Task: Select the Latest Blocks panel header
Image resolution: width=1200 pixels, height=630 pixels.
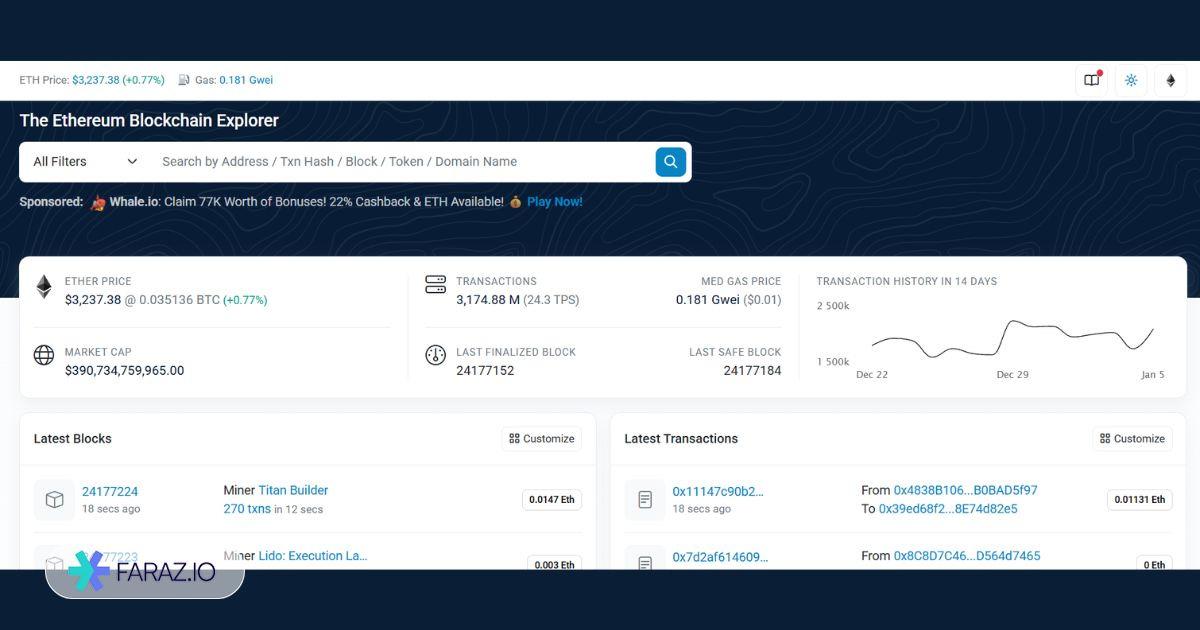Action: [72, 438]
